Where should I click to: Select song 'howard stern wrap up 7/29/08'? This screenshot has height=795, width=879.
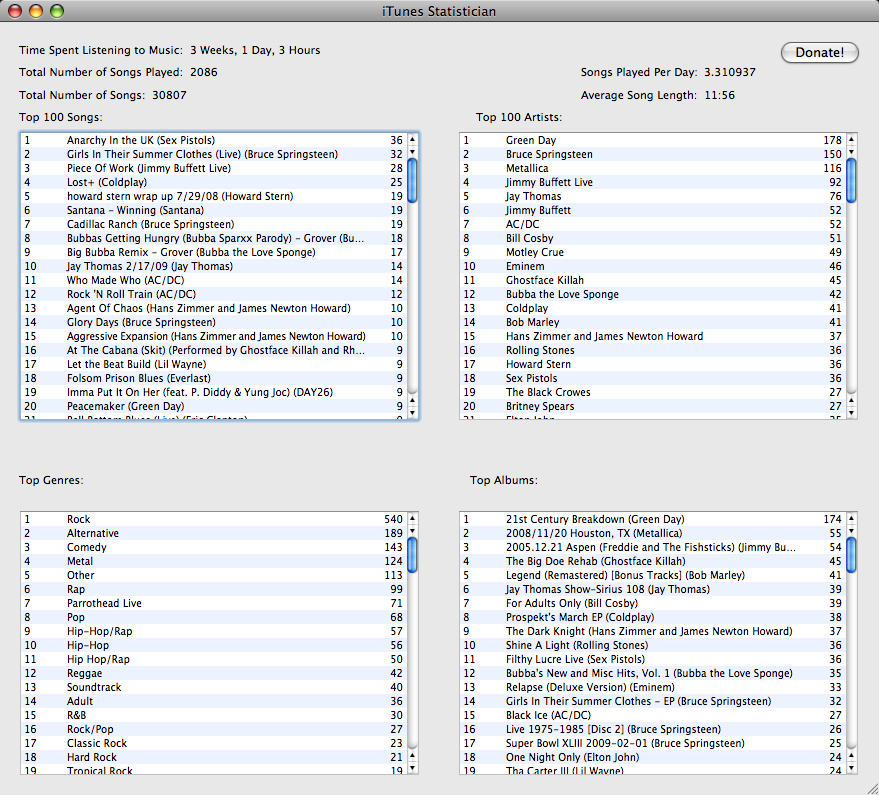214,196
